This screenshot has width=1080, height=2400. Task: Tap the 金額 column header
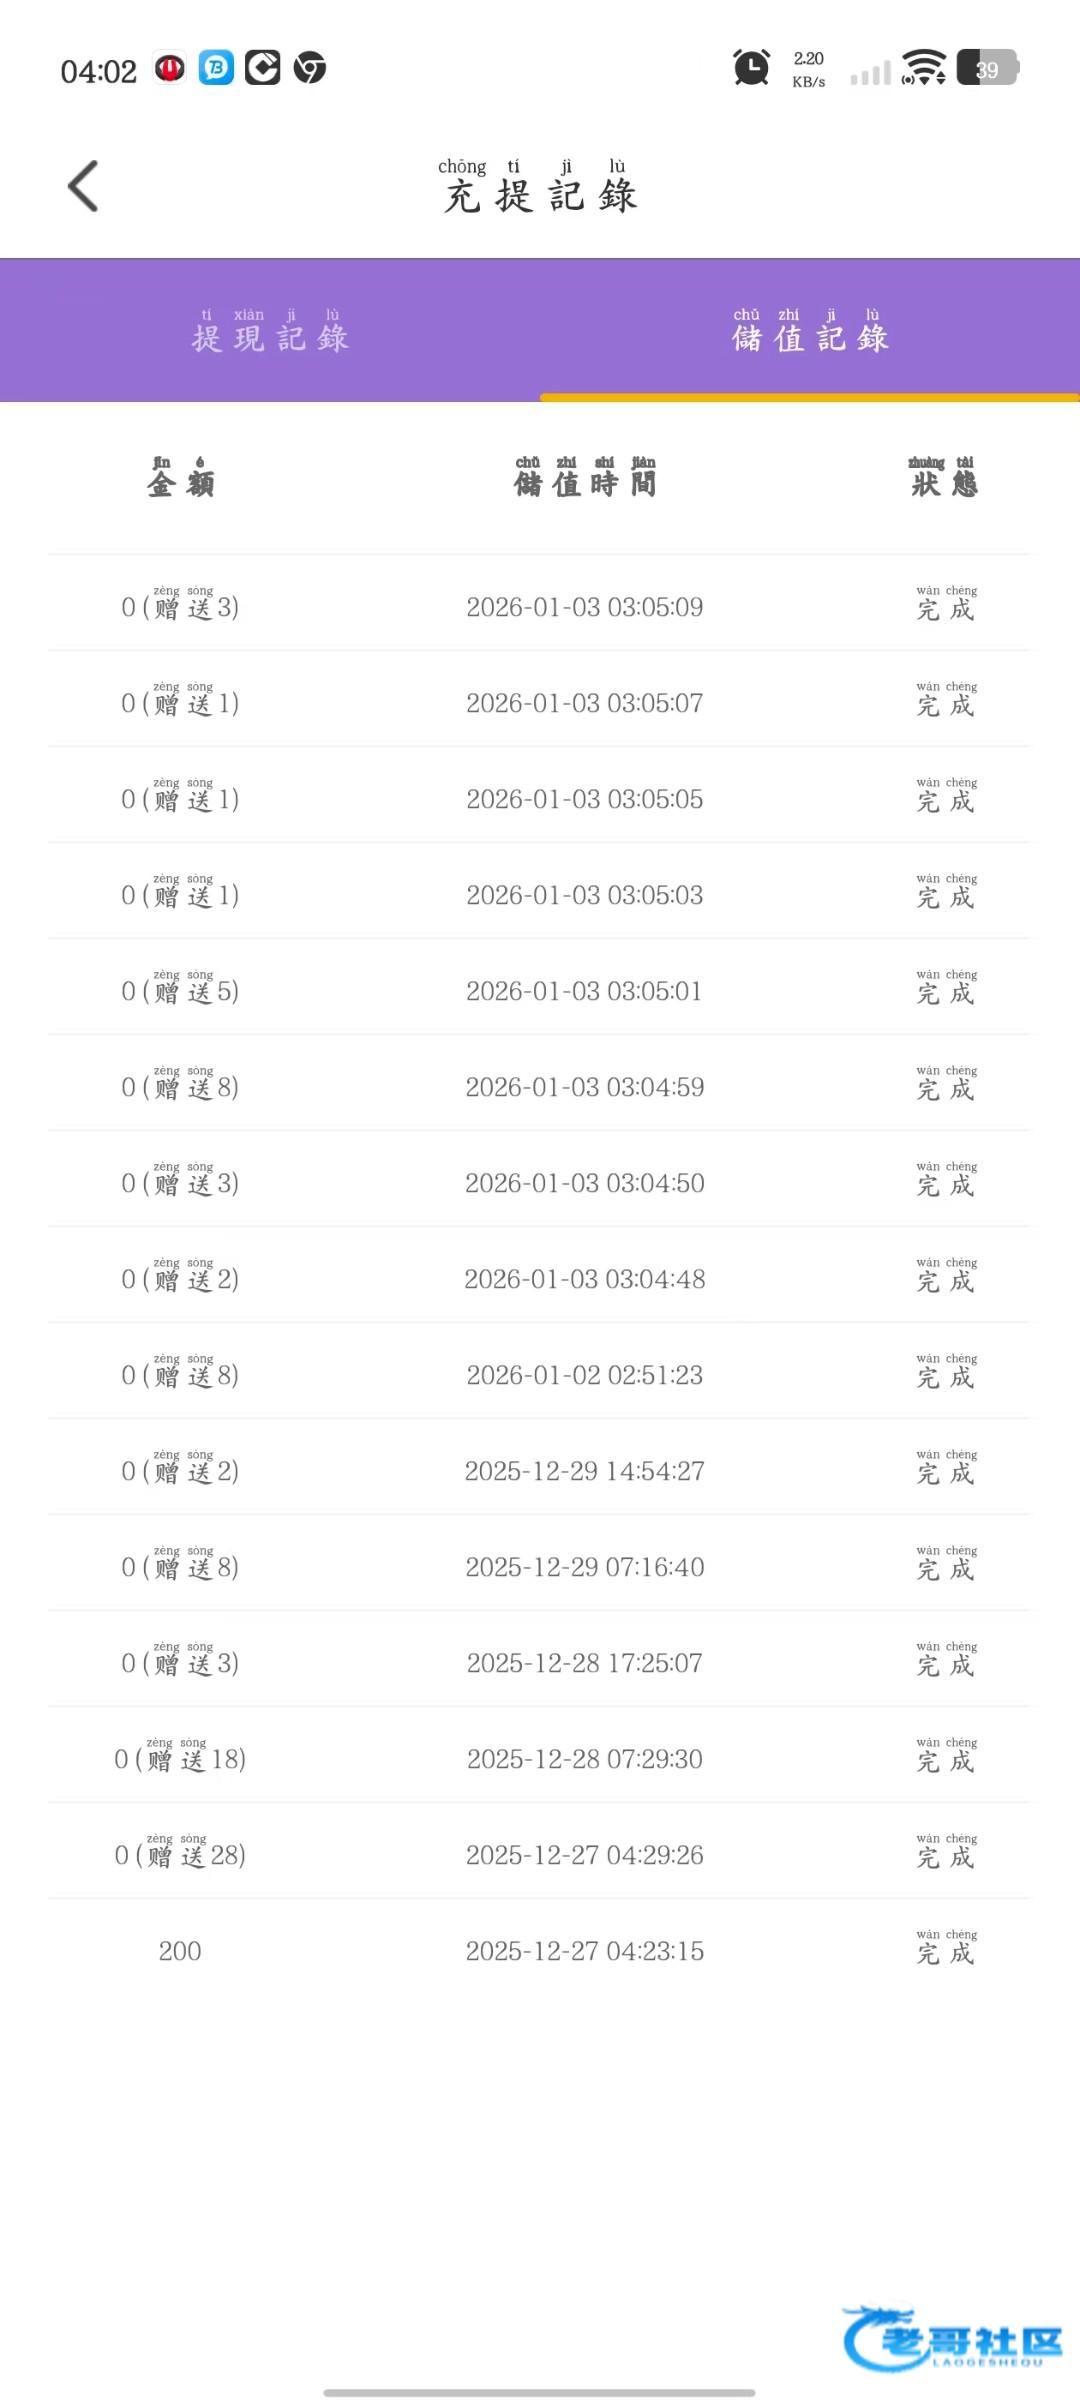point(180,478)
